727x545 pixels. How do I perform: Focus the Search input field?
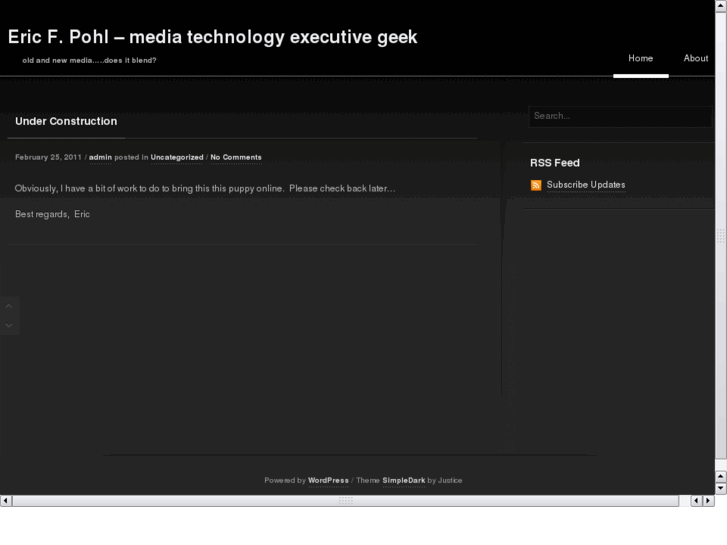(x=620, y=116)
